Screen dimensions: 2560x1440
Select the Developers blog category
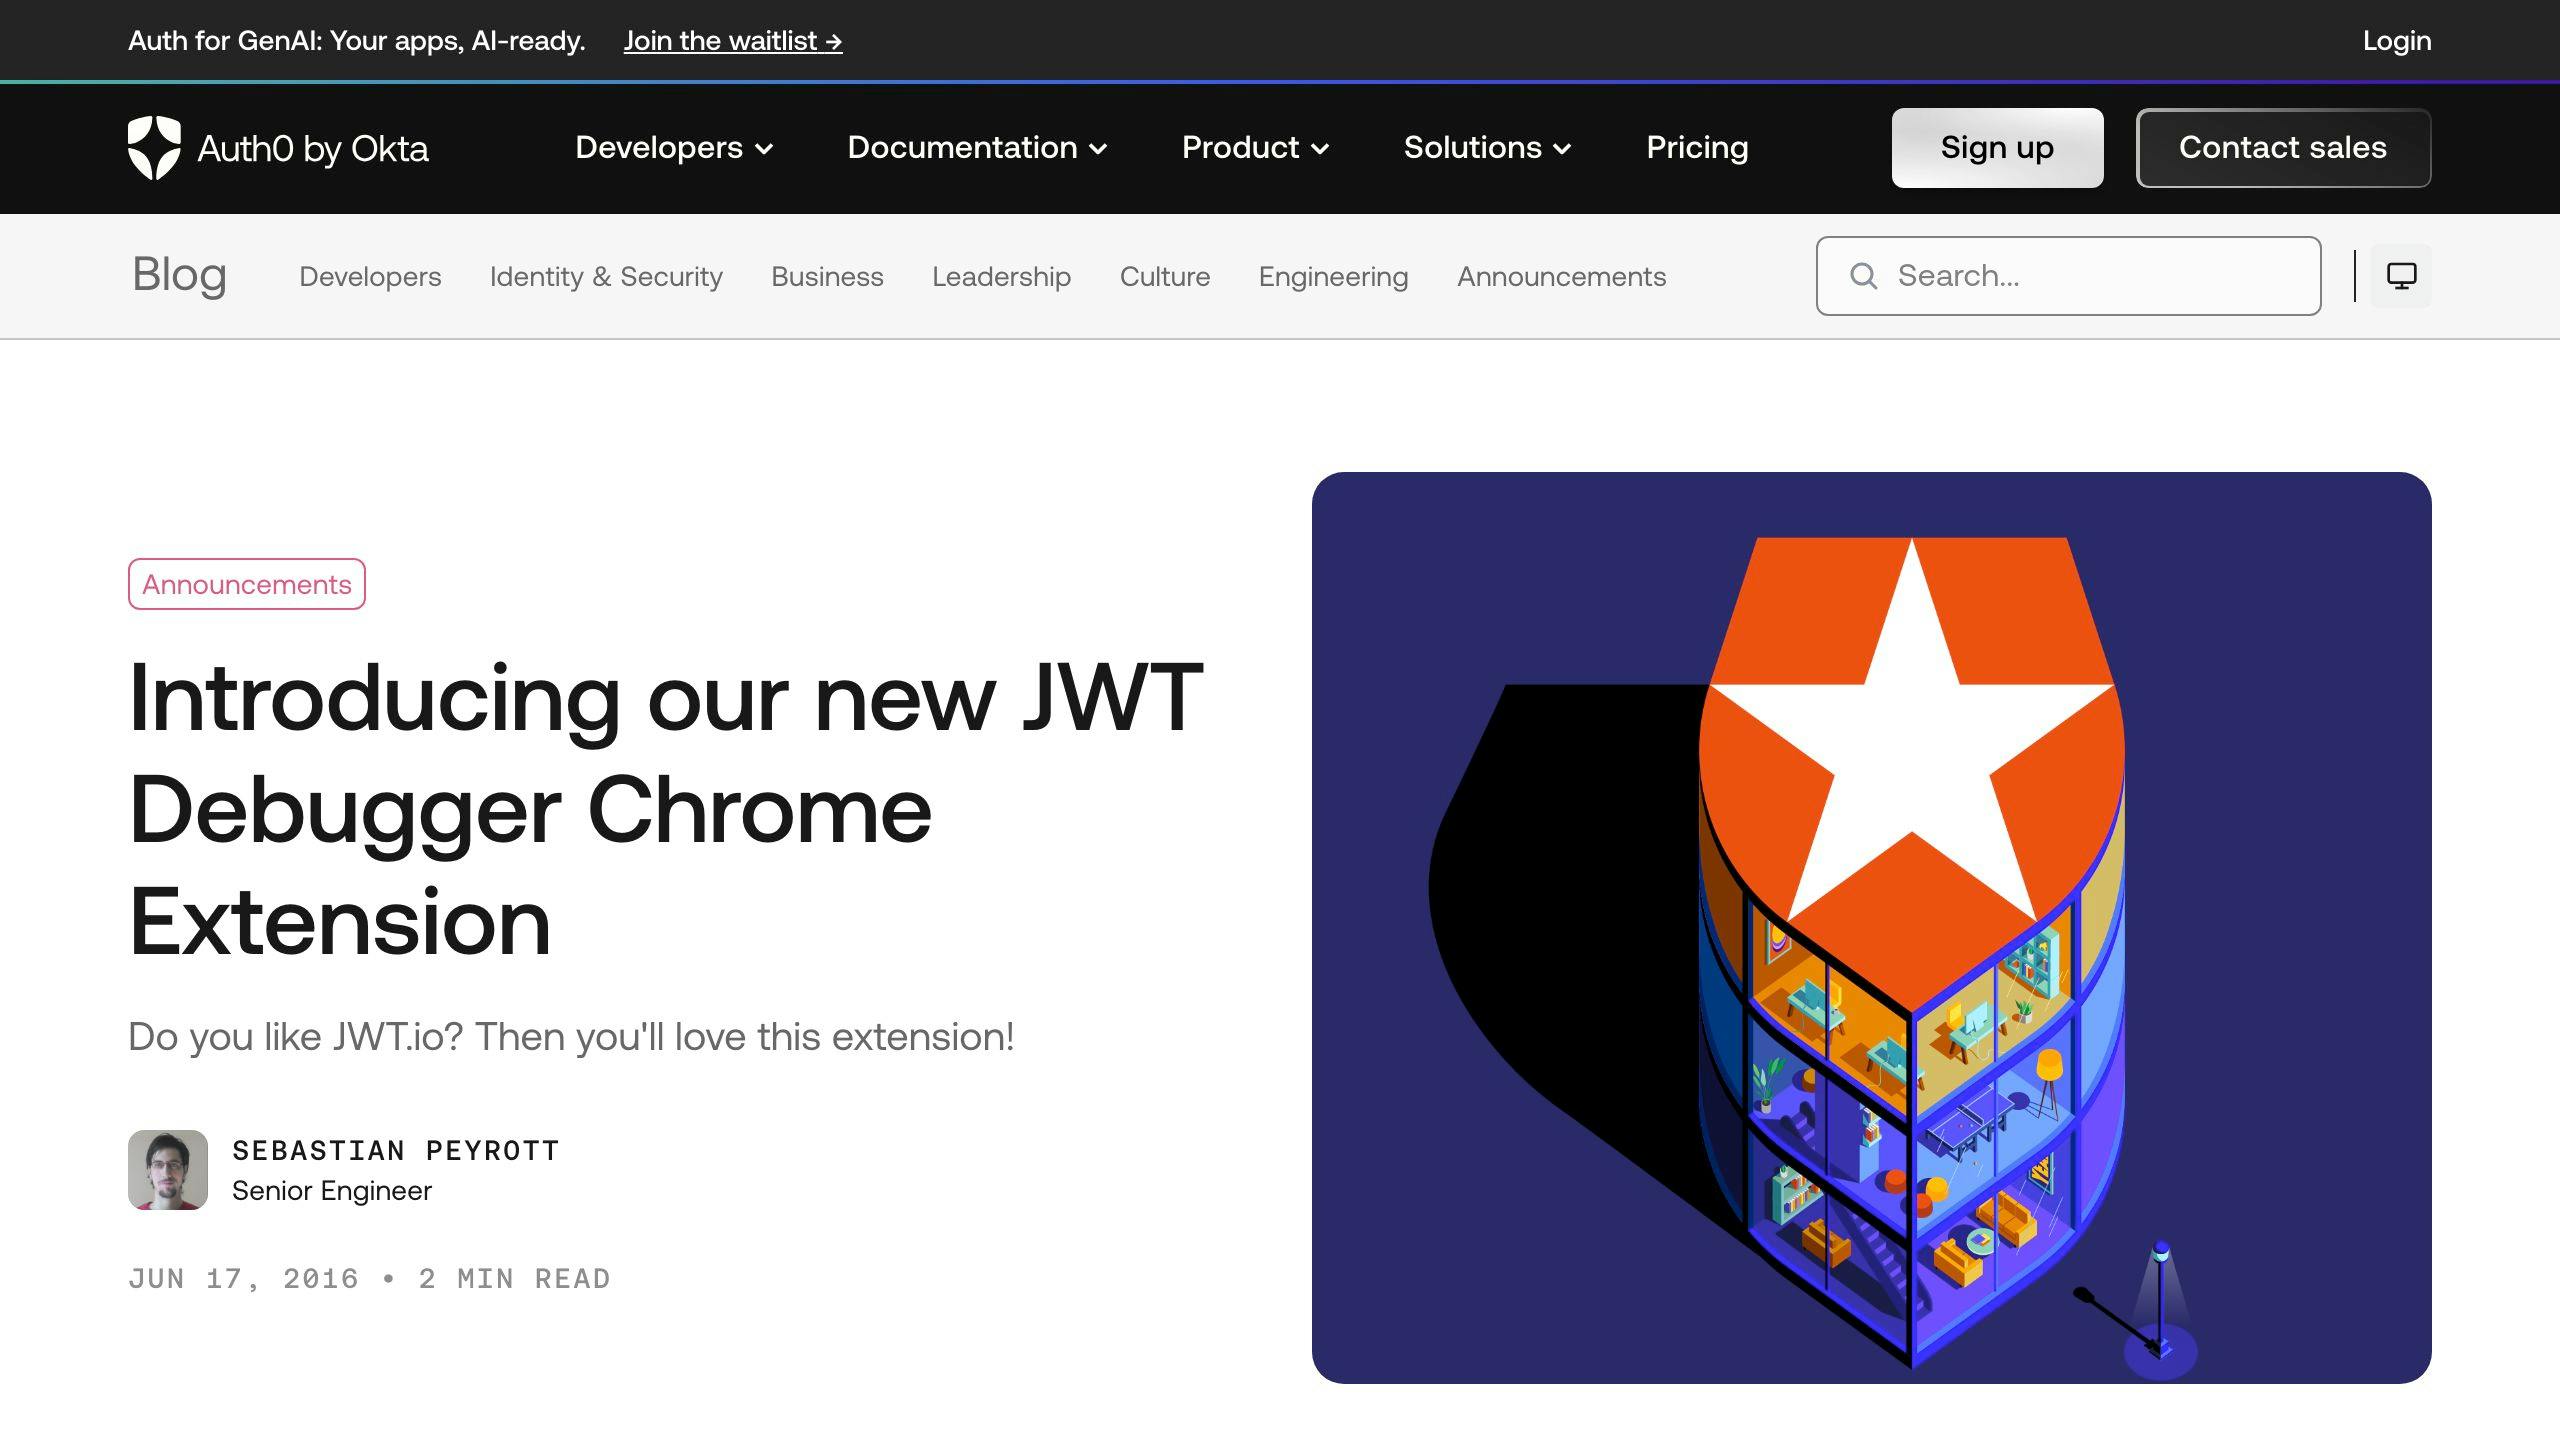[370, 277]
